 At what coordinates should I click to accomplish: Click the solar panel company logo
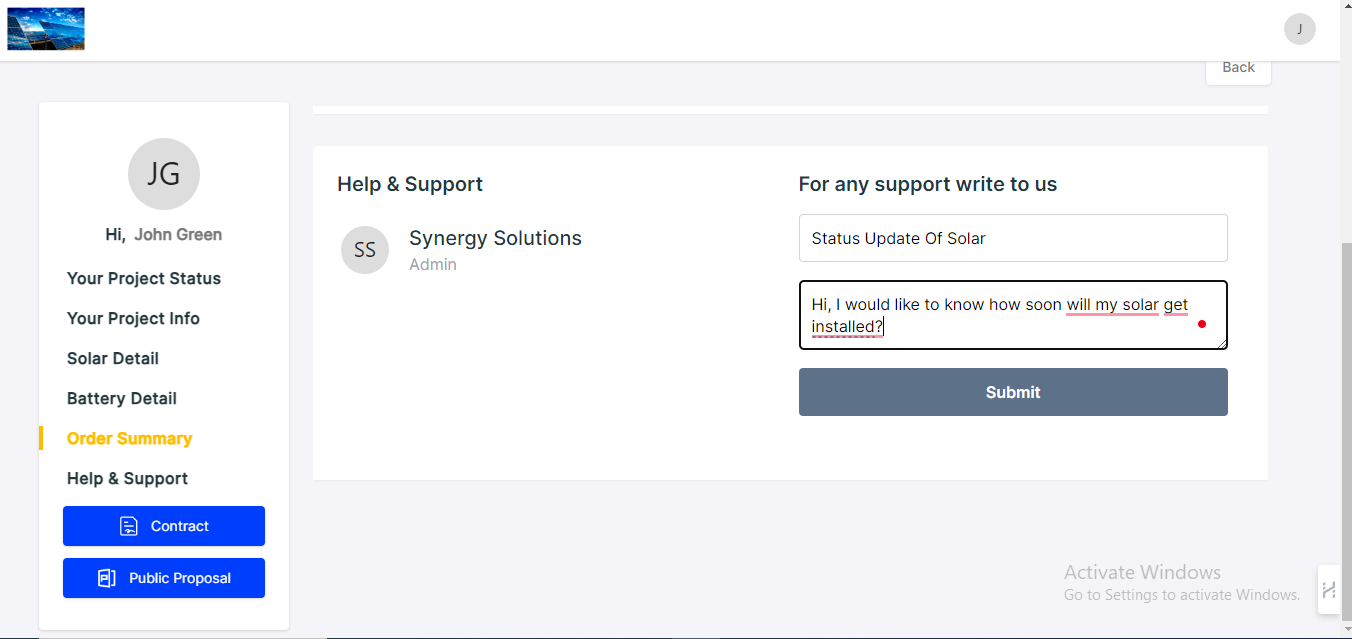(45, 28)
